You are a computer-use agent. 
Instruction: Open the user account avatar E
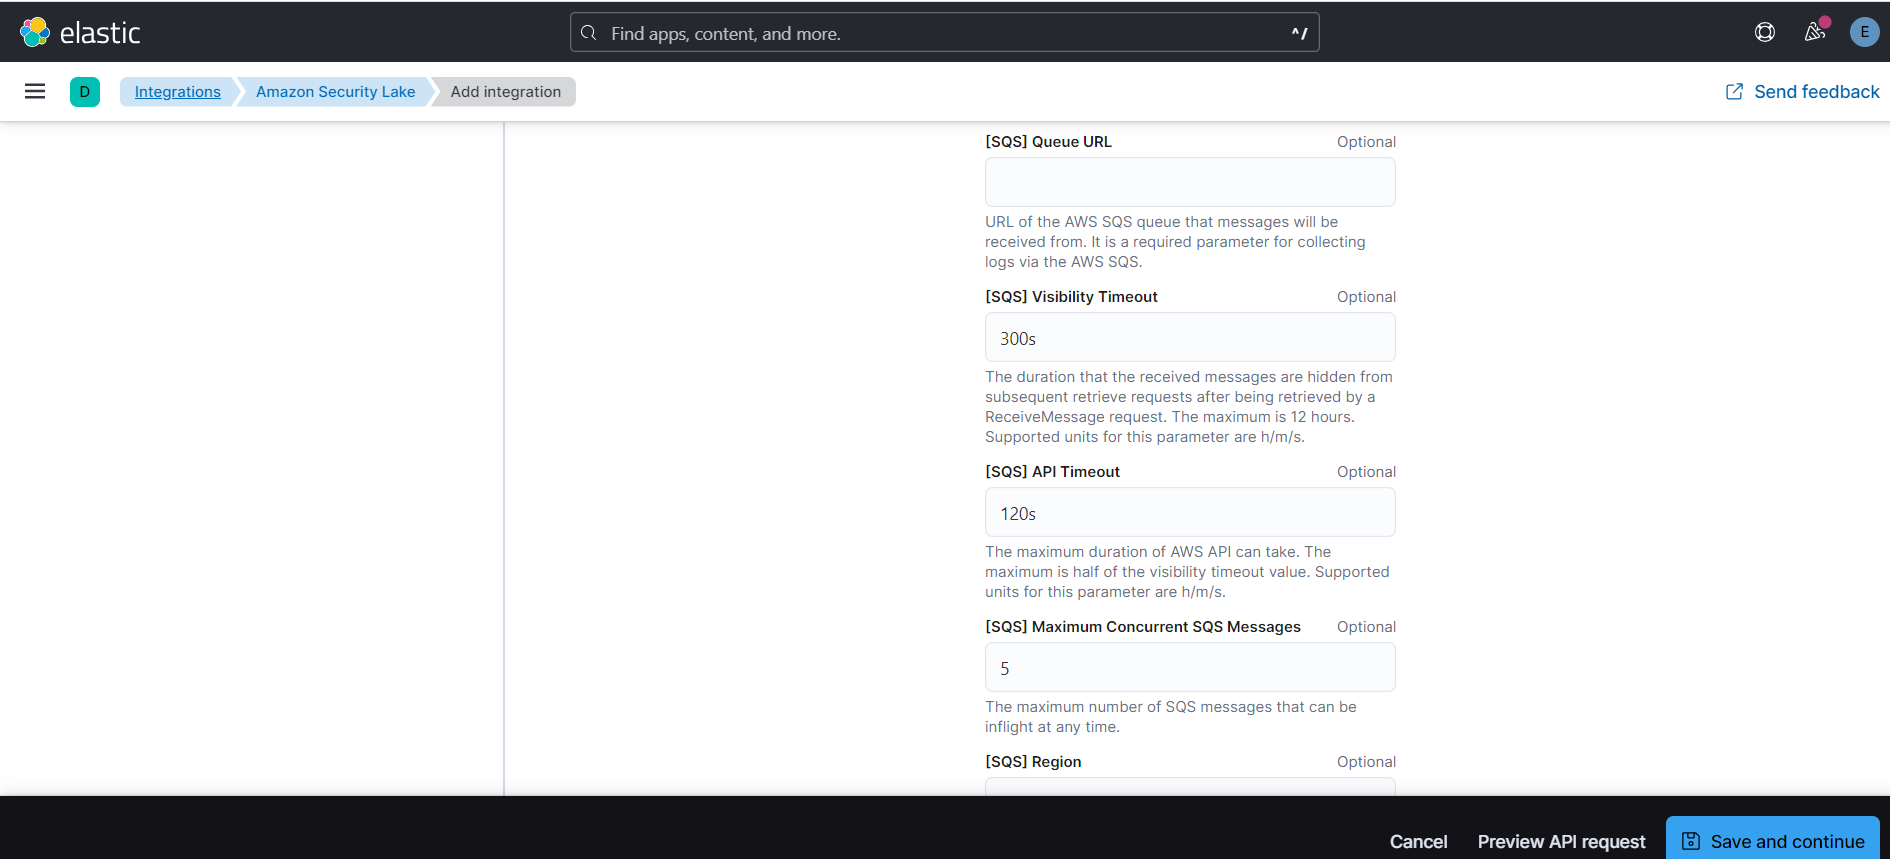(x=1864, y=32)
